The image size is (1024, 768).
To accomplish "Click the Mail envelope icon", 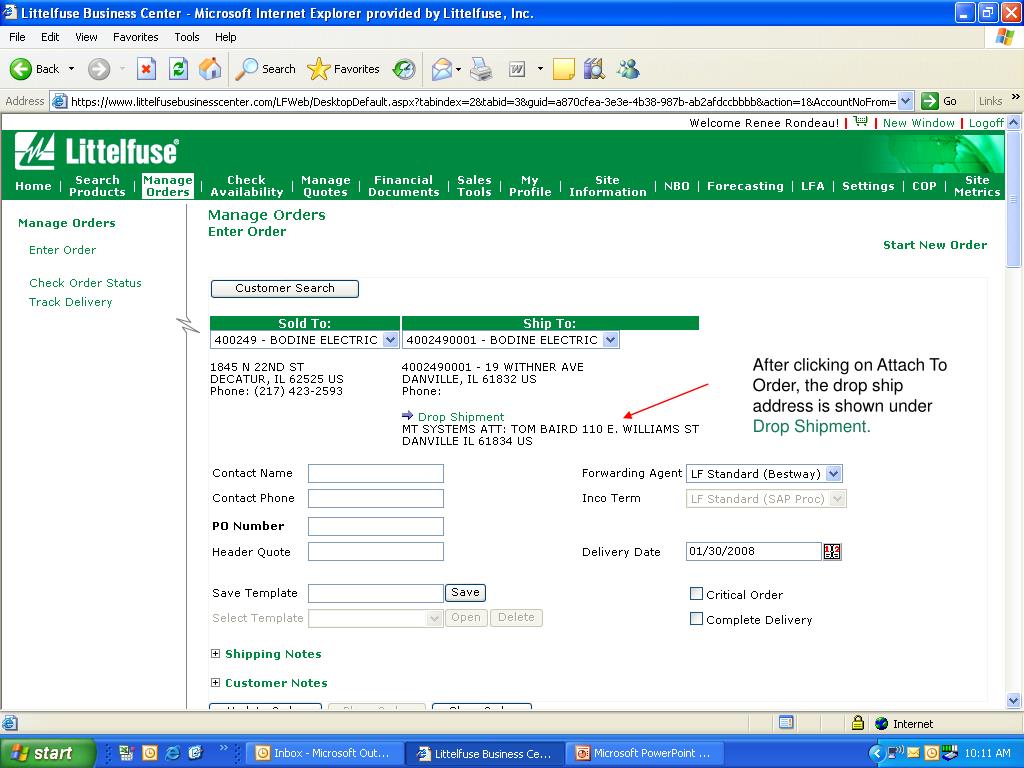I will click(x=442, y=69).
